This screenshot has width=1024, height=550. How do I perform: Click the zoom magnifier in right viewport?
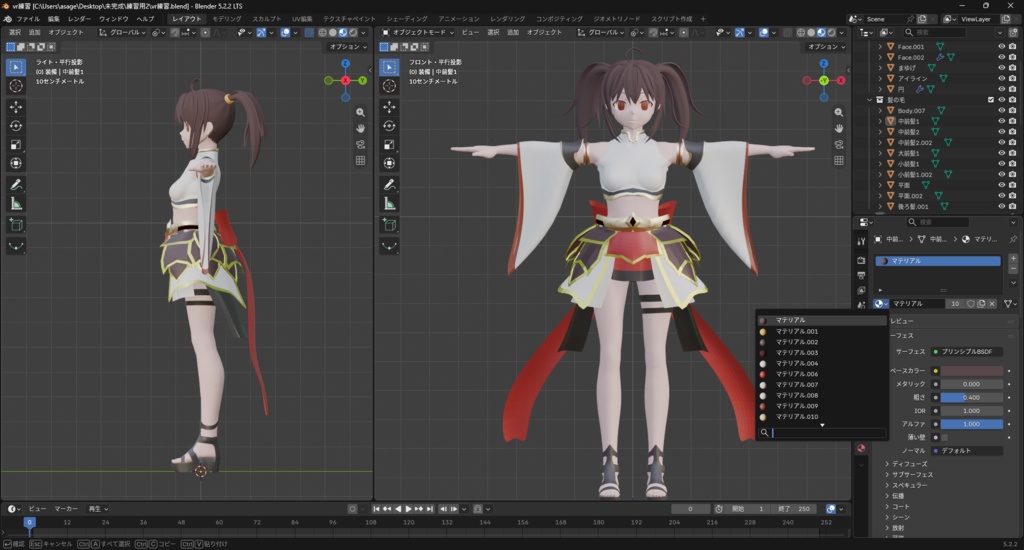(x=839, y=112)
